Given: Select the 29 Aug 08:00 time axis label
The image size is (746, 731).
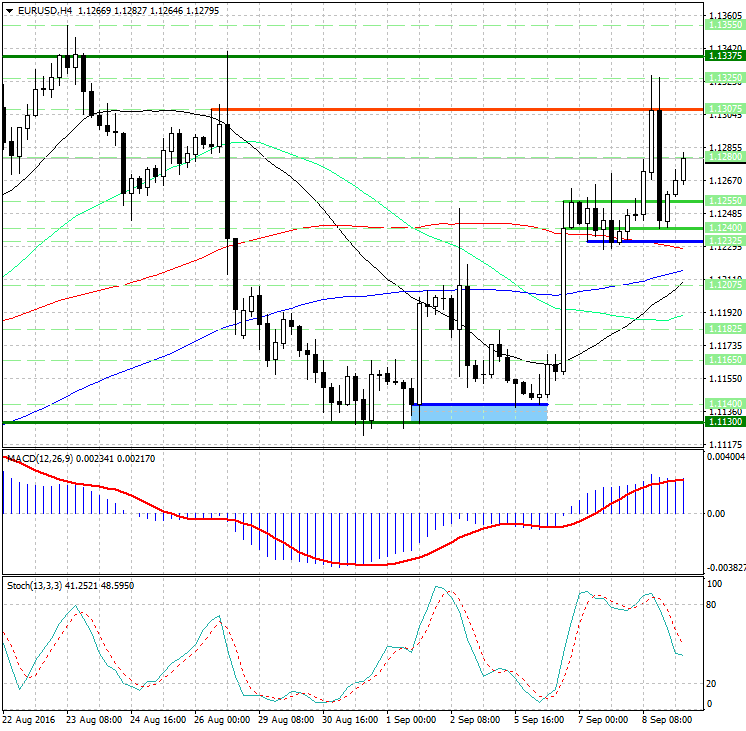Looking at the screenshot, I should coord(286,720).
